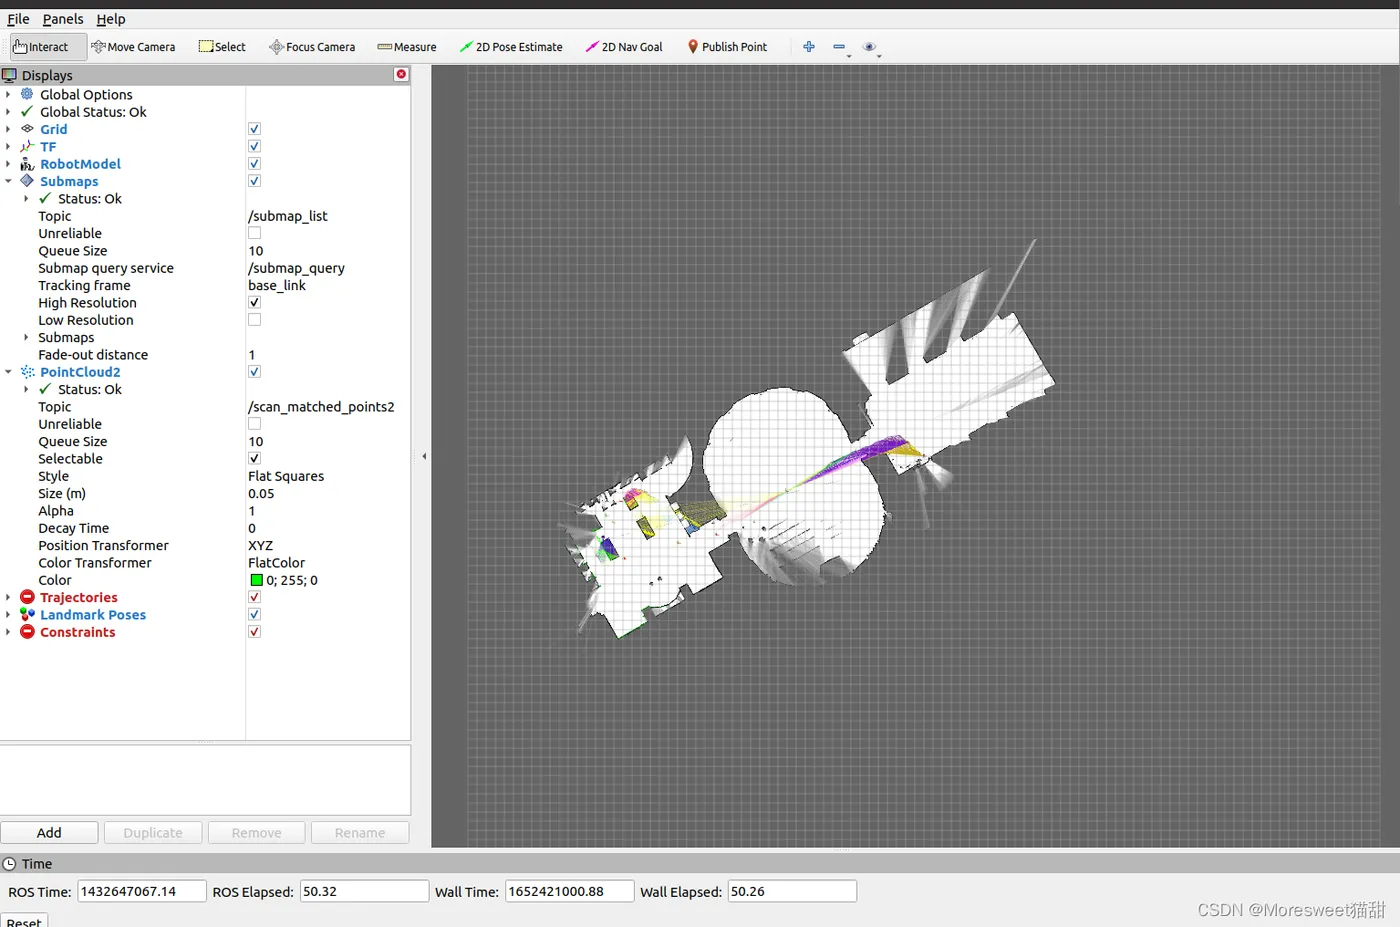Click the Time panel clock icon

coord(10,864)
